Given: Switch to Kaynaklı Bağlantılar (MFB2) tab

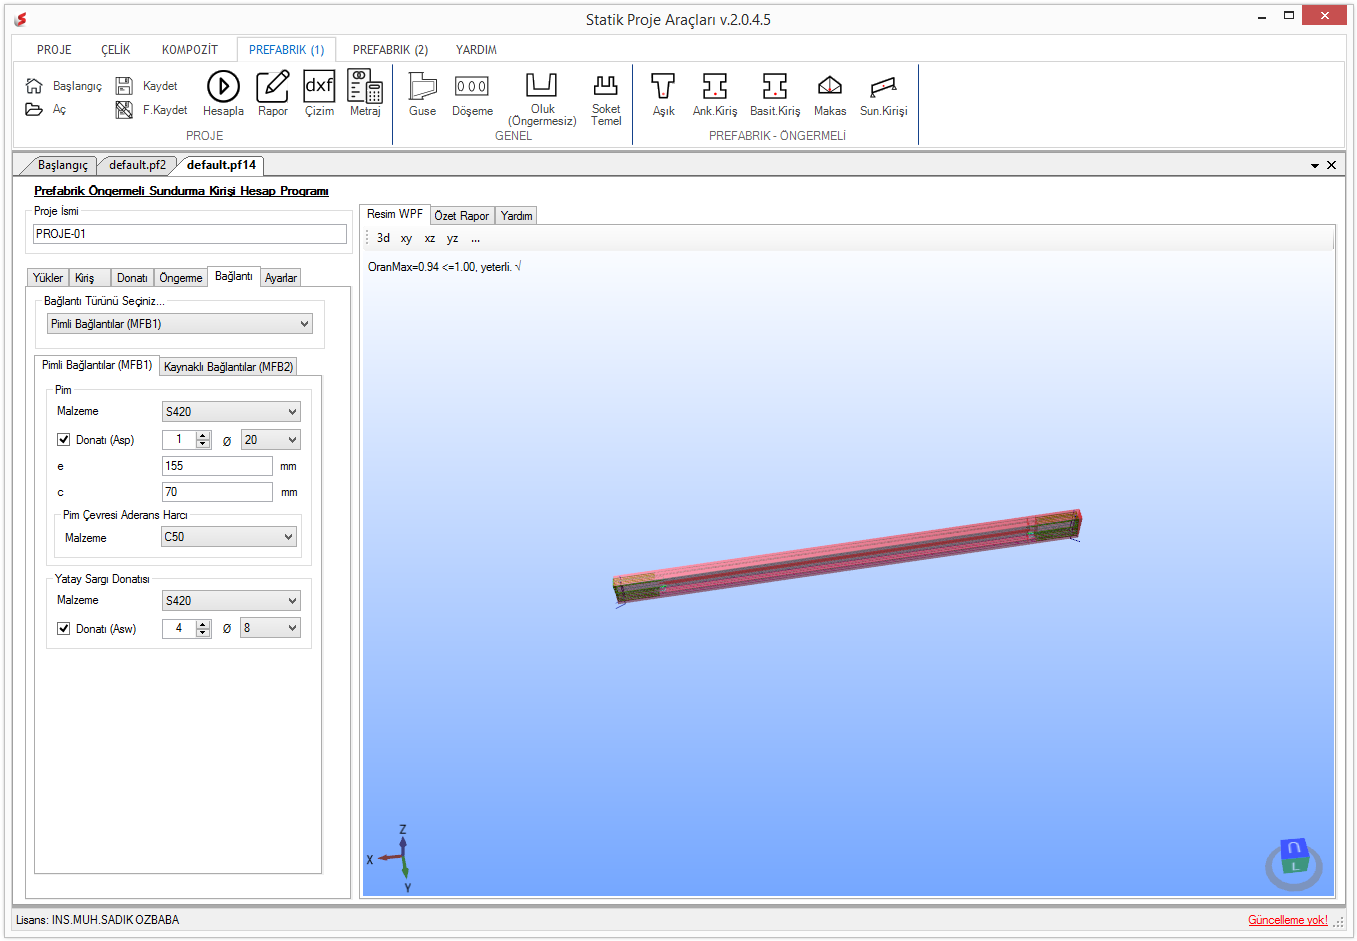Looking at the screenshot, I should coord(228,367).
